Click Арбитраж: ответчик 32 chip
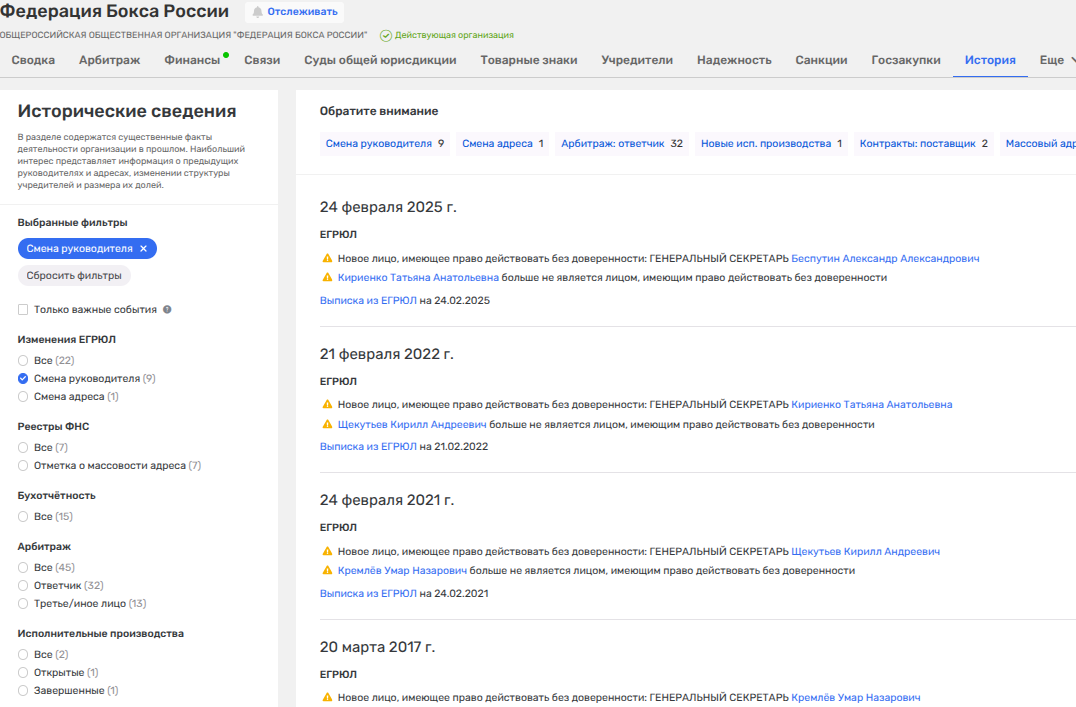 [x=621, y=144]
